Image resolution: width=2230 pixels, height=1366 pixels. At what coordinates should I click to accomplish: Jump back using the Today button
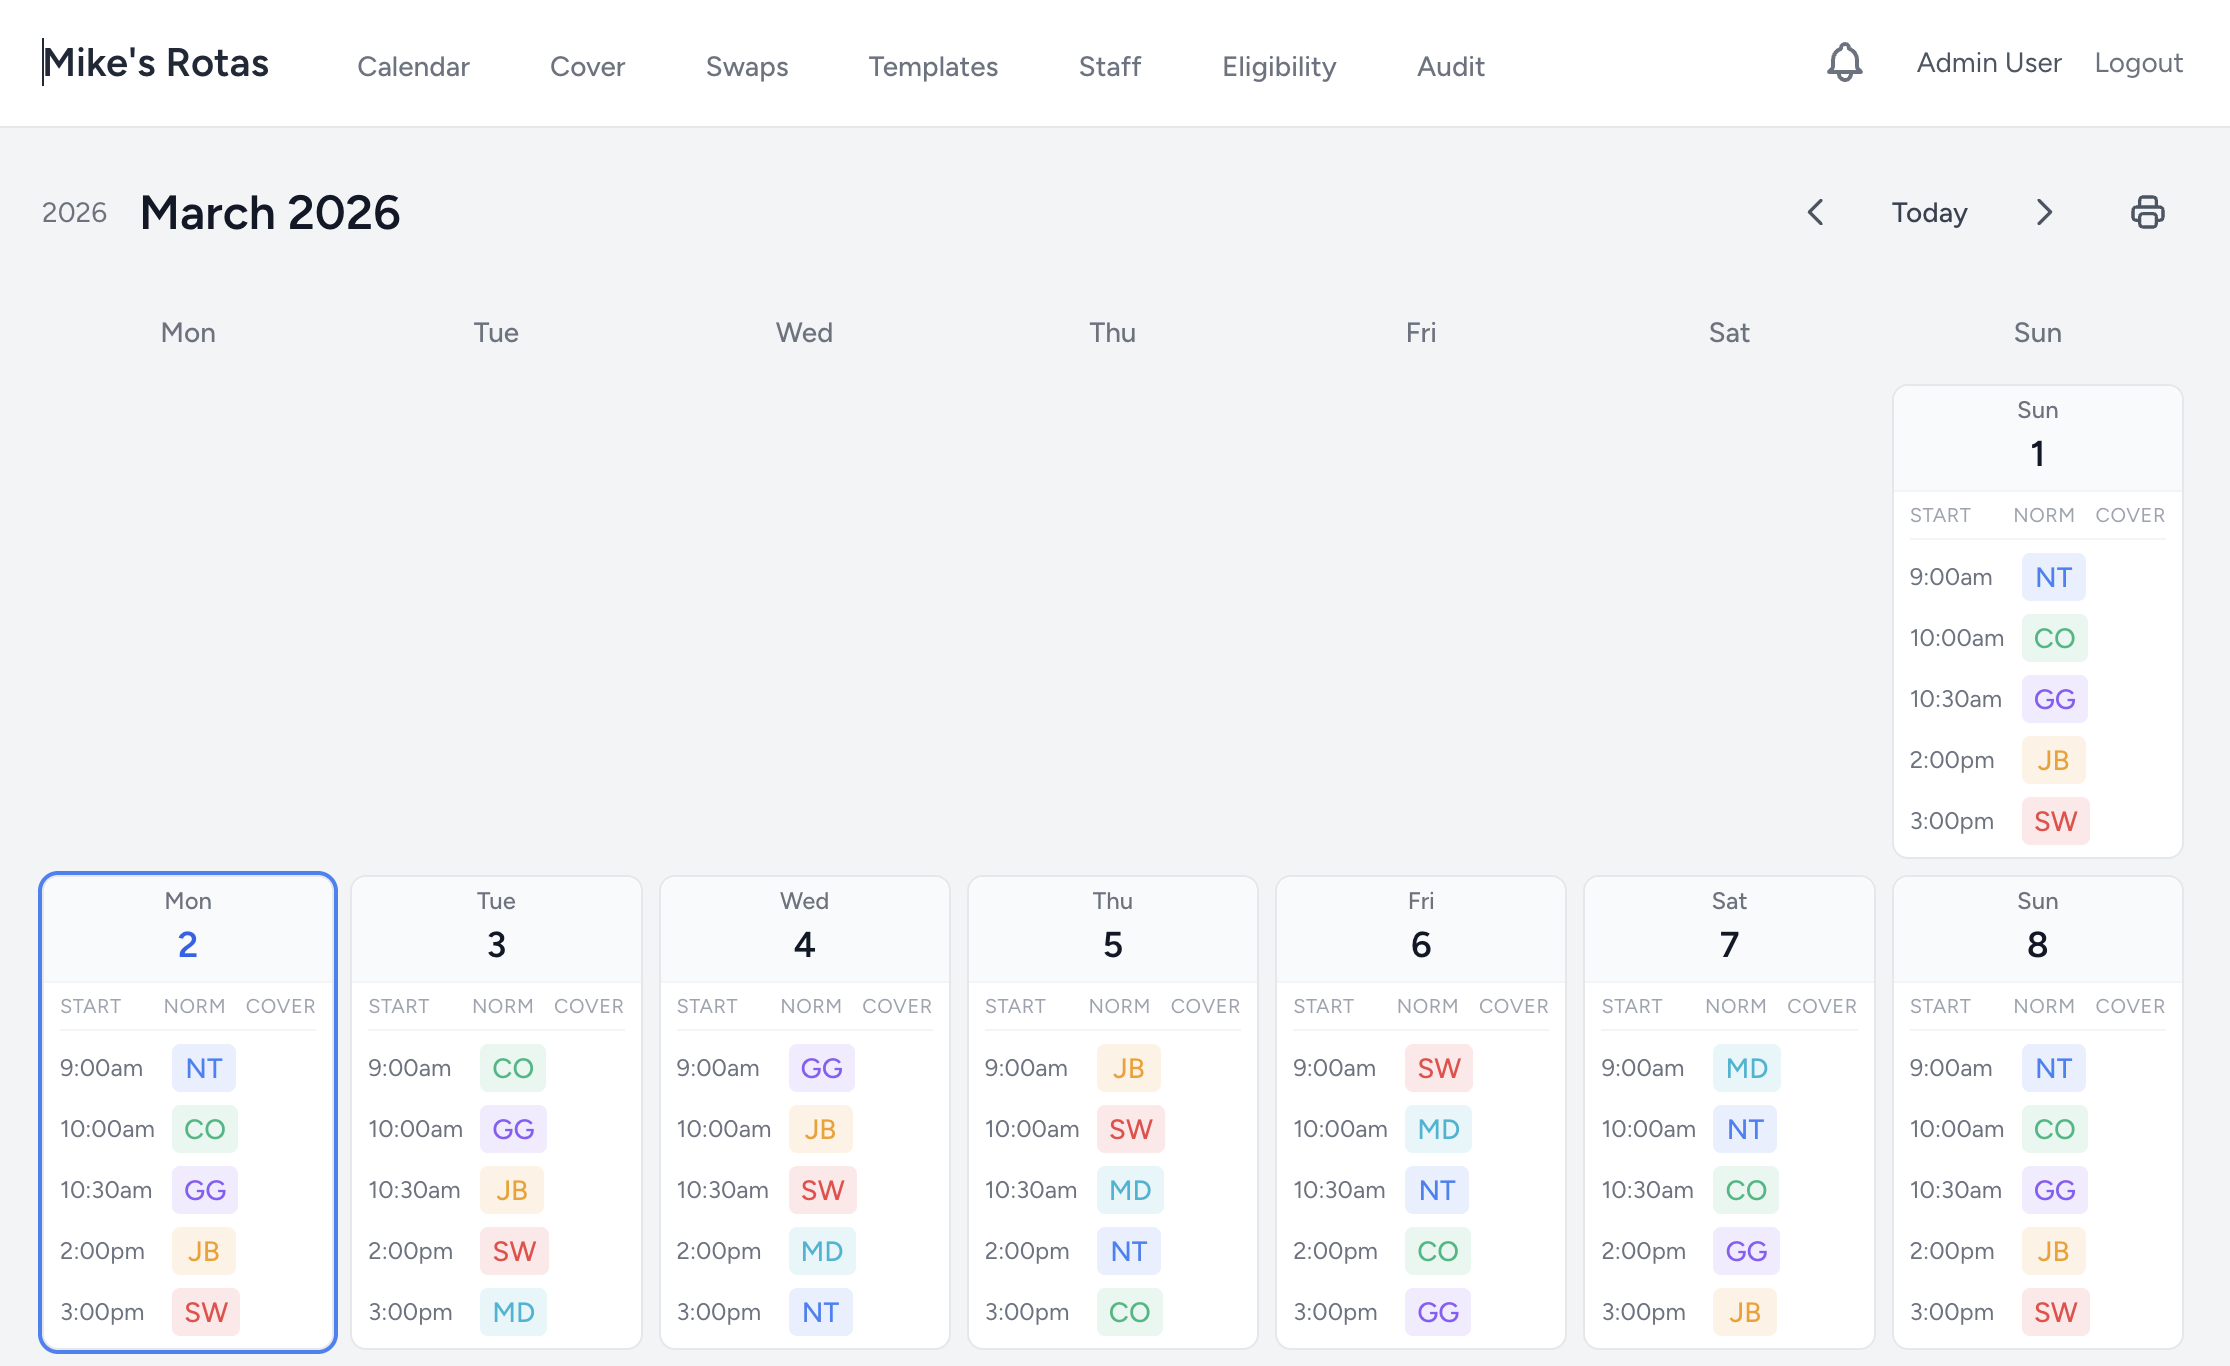1928,212
